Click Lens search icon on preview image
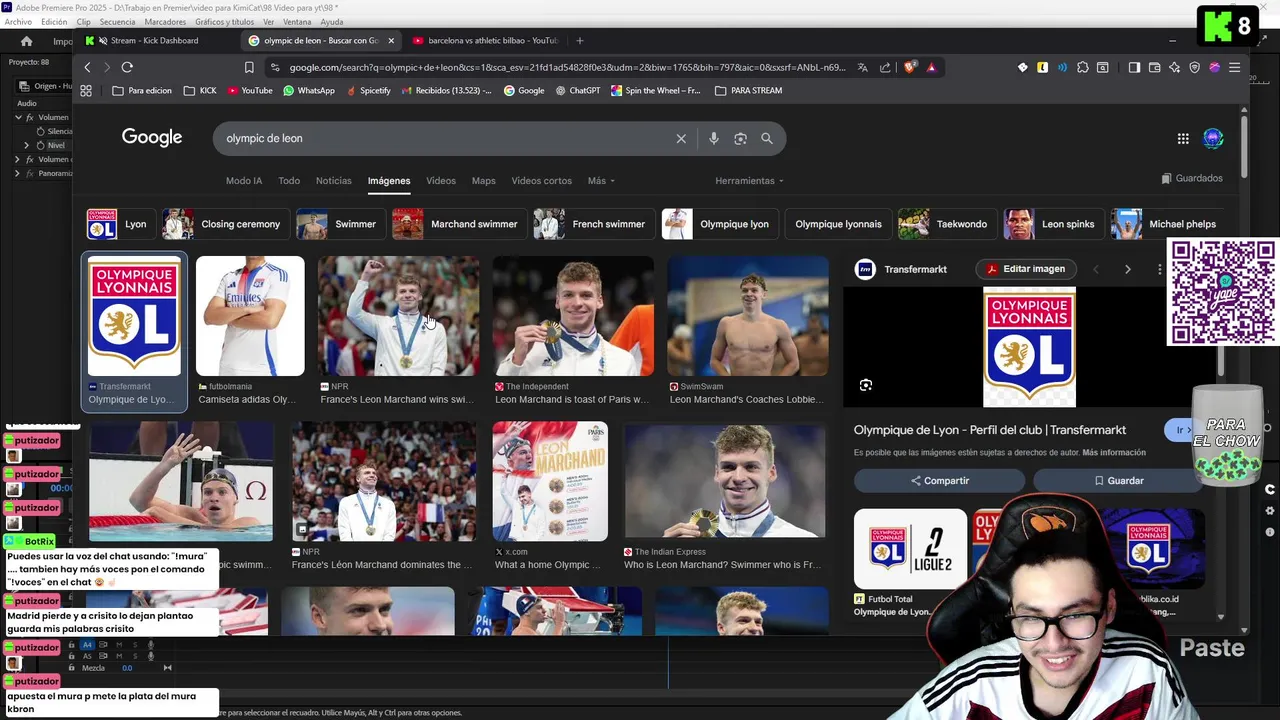The image size is (1280, 720). click(x=866, y=385)
